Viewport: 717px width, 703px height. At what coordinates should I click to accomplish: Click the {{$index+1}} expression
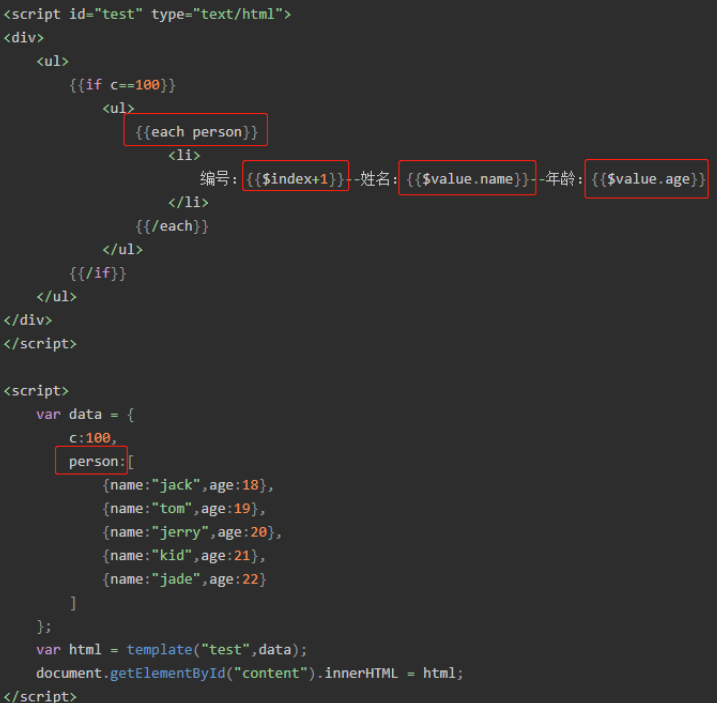click(x=295, y=179)
